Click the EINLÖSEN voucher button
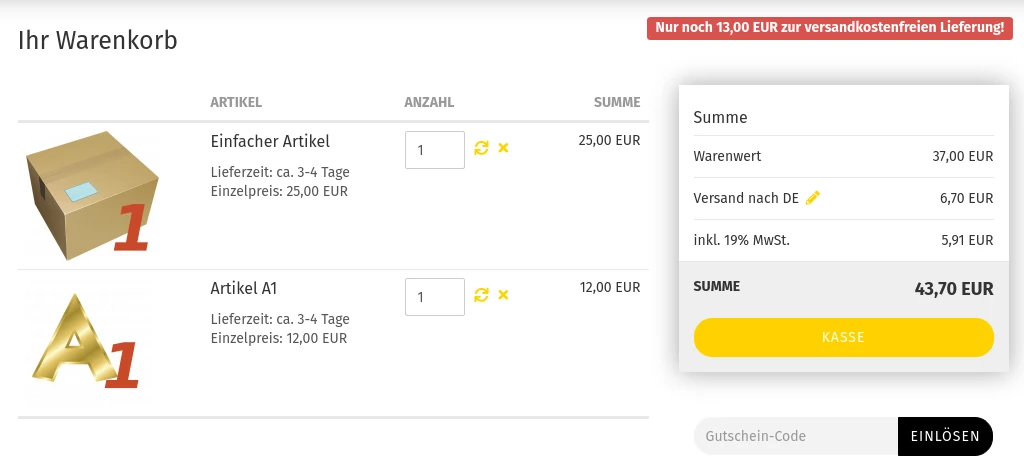The width and height of the screenshot is (1024, 469). [x=945, y=436]
